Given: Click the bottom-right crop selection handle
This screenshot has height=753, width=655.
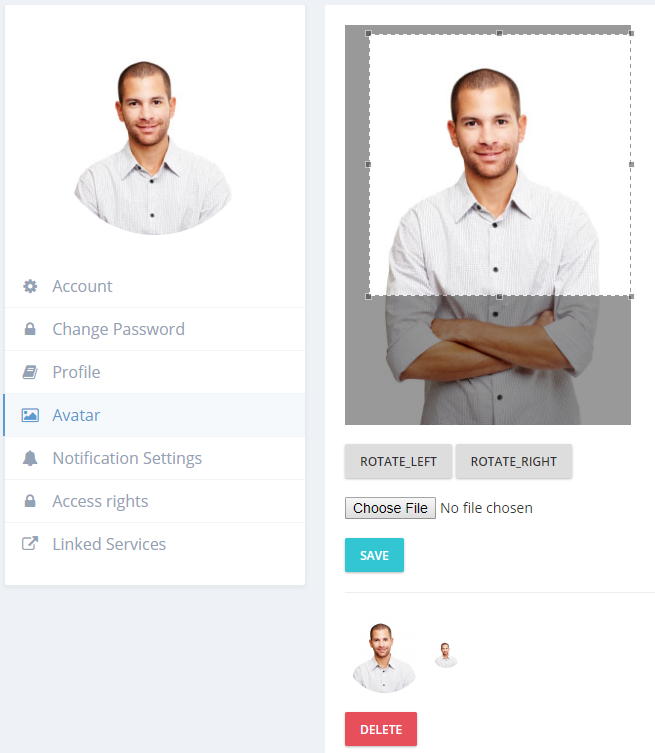Looking at the screenshot, I should pos(631,296).
